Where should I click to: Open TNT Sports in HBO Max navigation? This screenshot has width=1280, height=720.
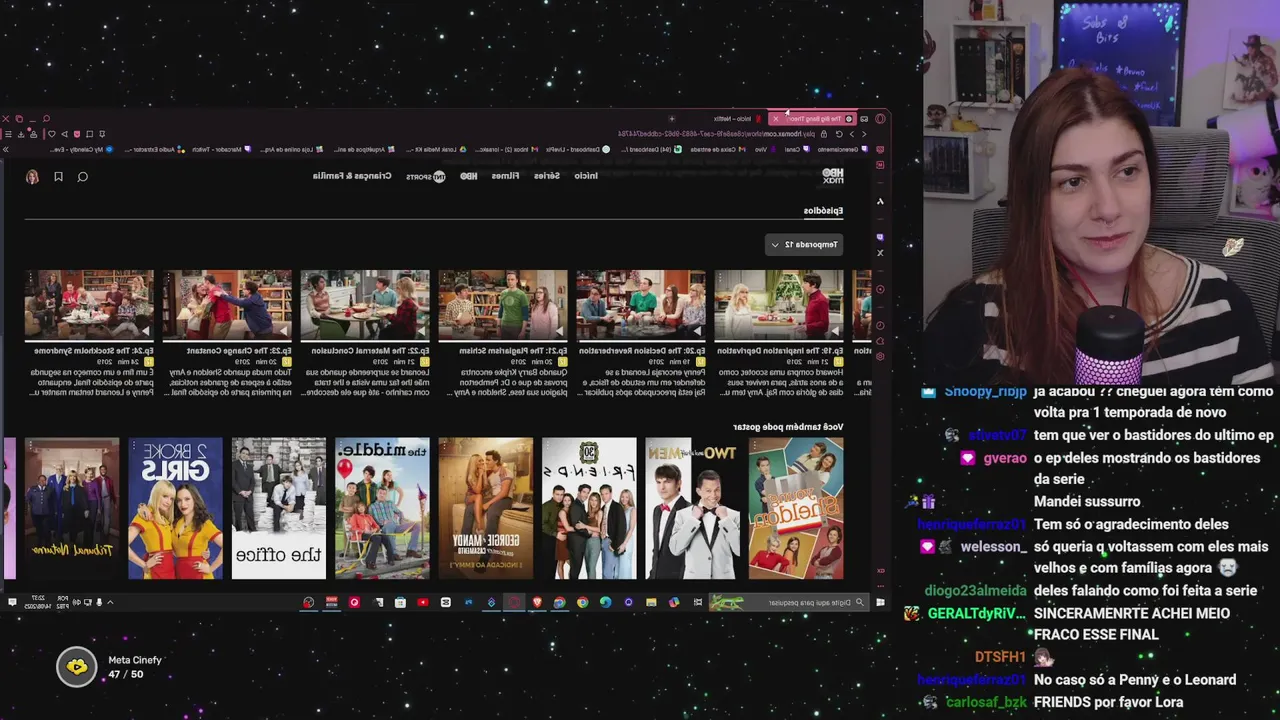coord(426,176)
